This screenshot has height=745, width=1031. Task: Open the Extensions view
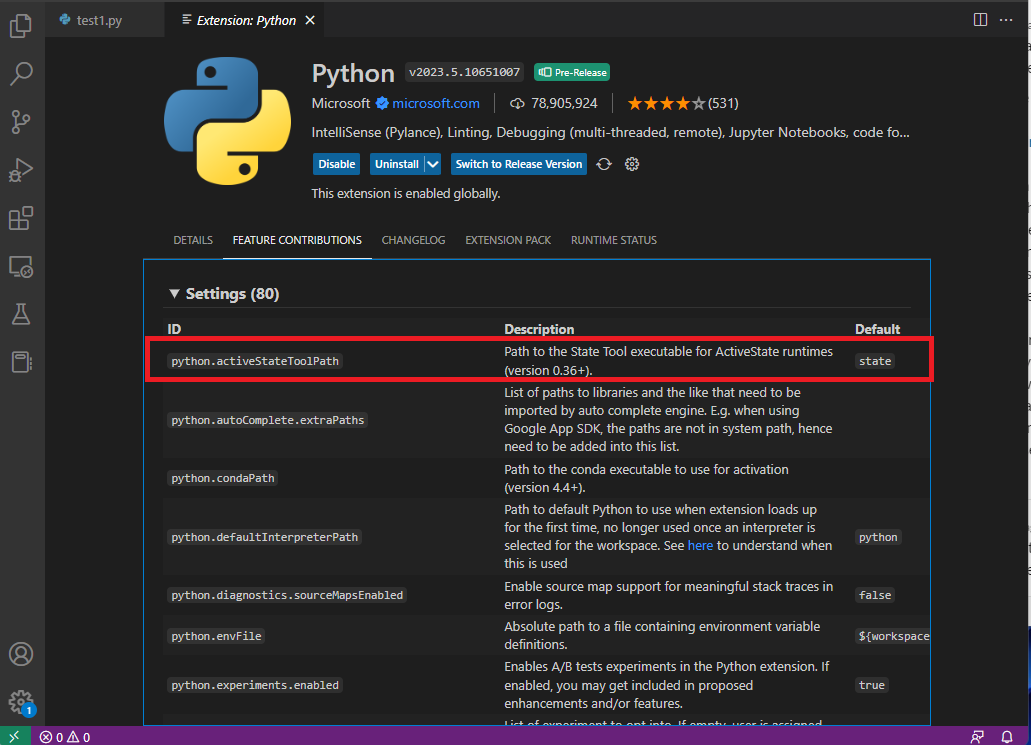[21, 218]
